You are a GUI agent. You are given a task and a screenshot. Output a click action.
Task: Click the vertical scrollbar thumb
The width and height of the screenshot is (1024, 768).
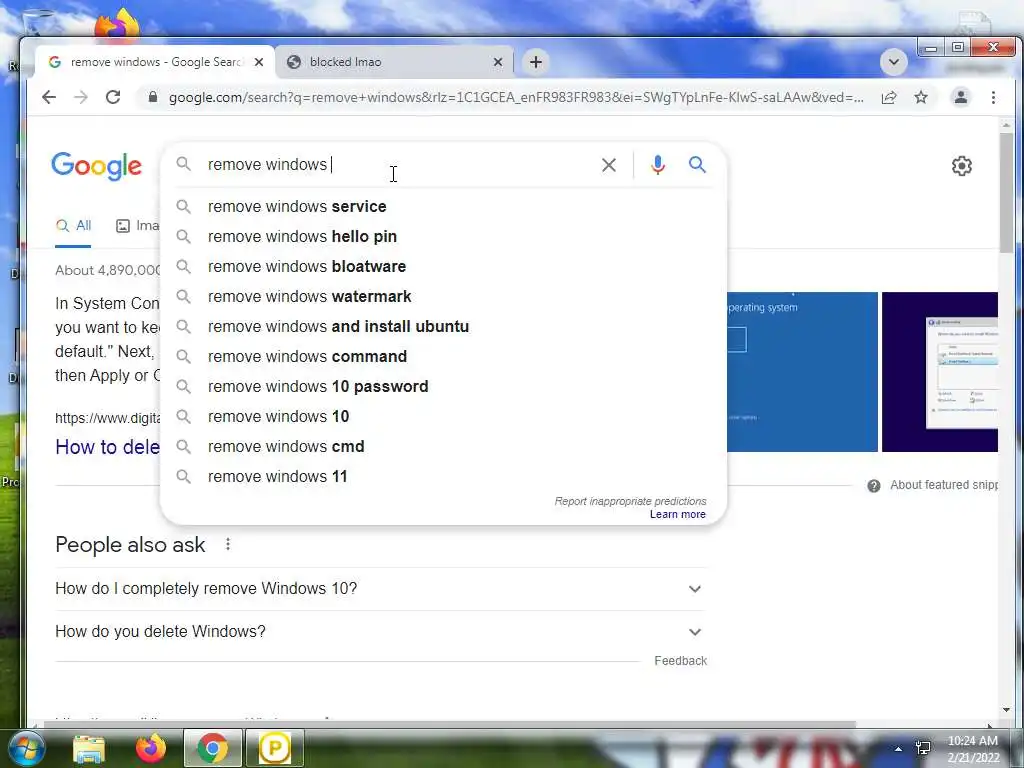1006,191
